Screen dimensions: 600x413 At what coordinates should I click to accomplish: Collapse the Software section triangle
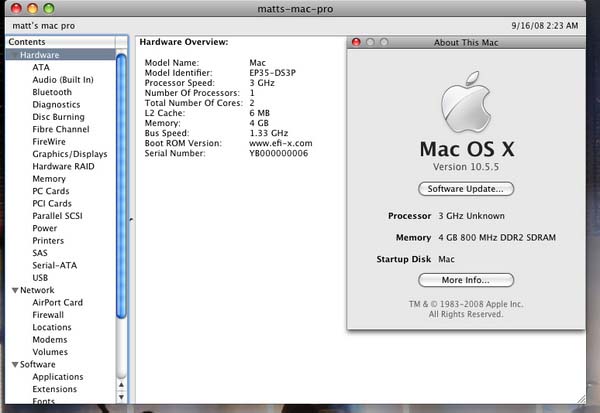[x=14, y=365]
